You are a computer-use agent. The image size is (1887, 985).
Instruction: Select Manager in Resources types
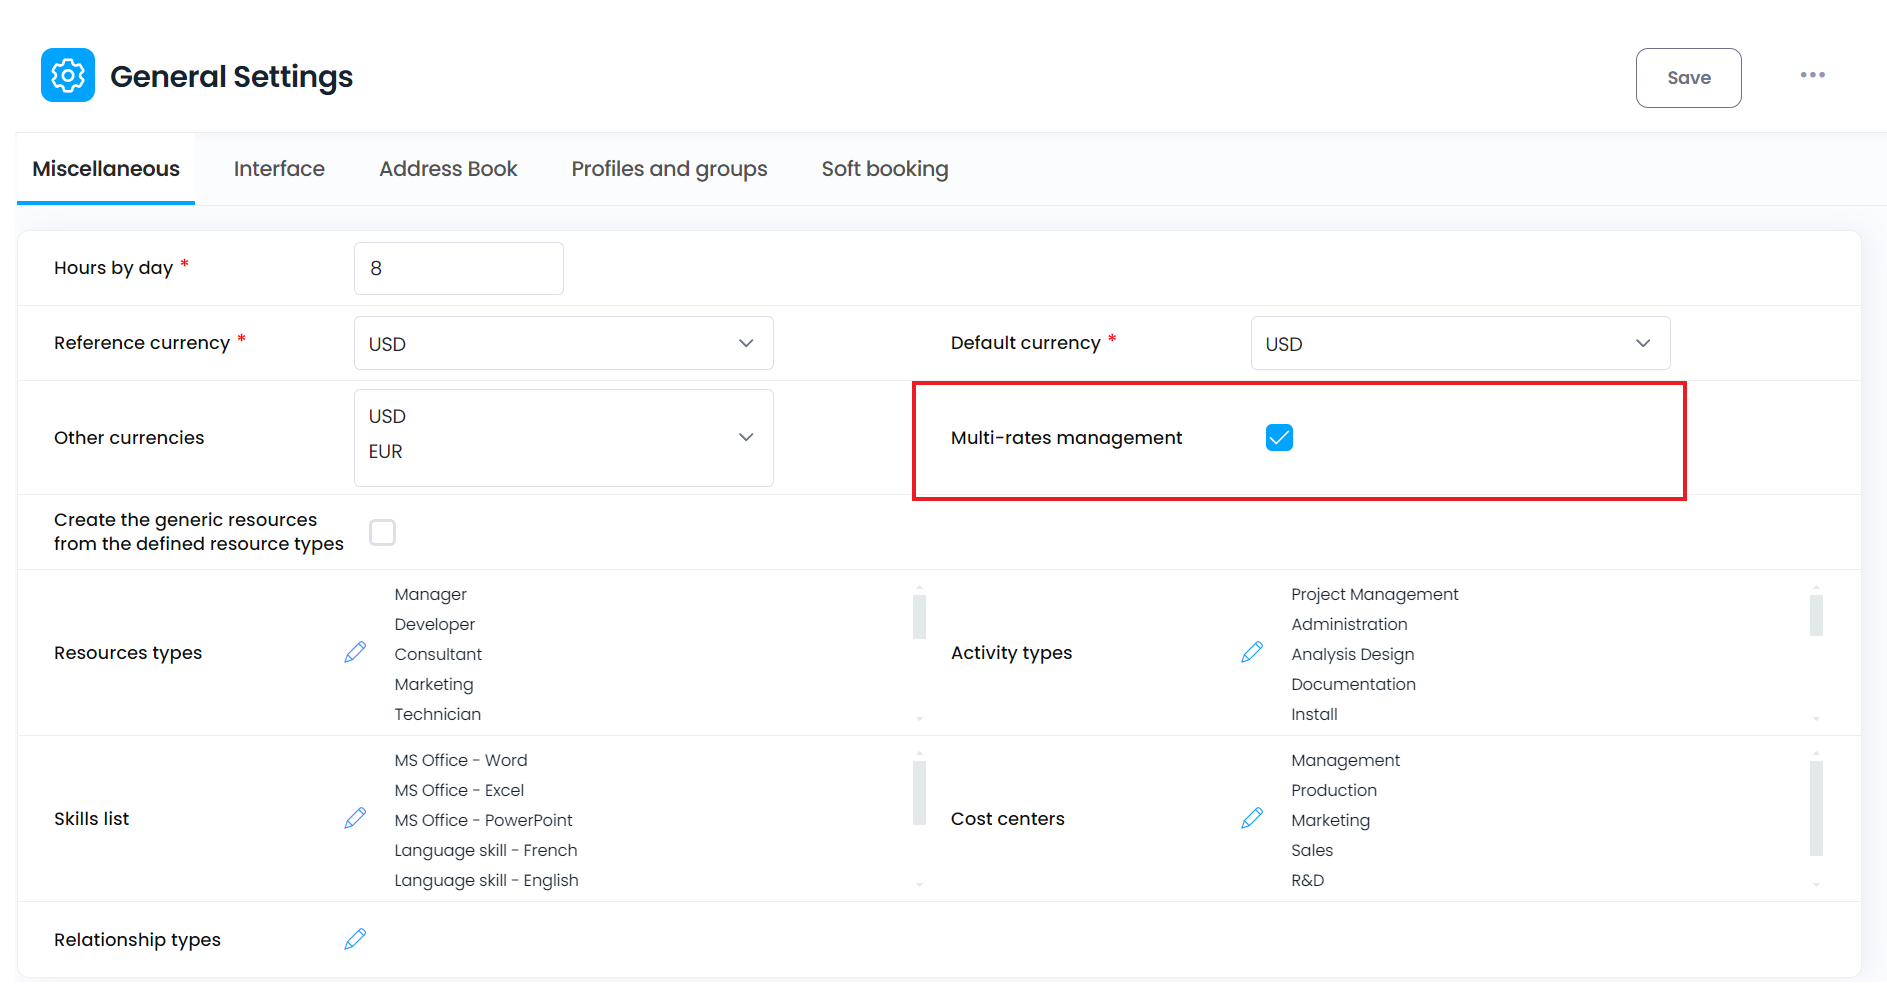(x=430, y=594)
